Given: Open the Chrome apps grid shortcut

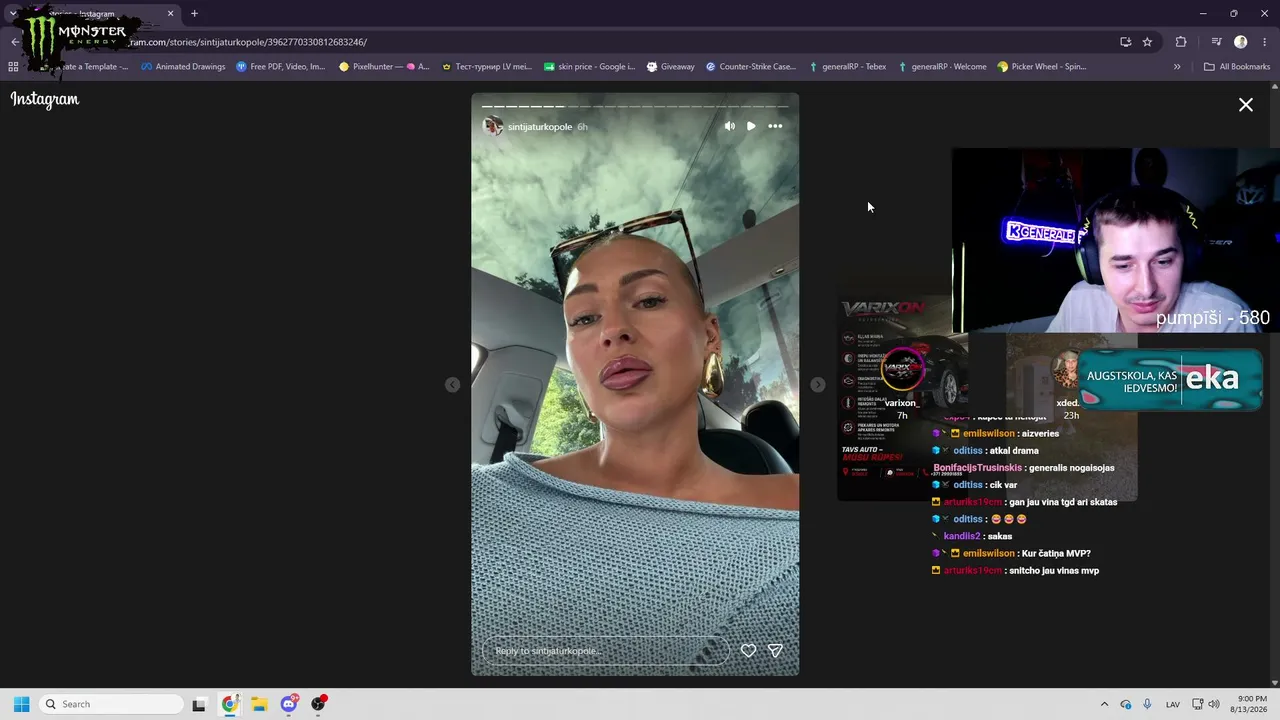Looking at the screenshot, I should tap(13, 67).
